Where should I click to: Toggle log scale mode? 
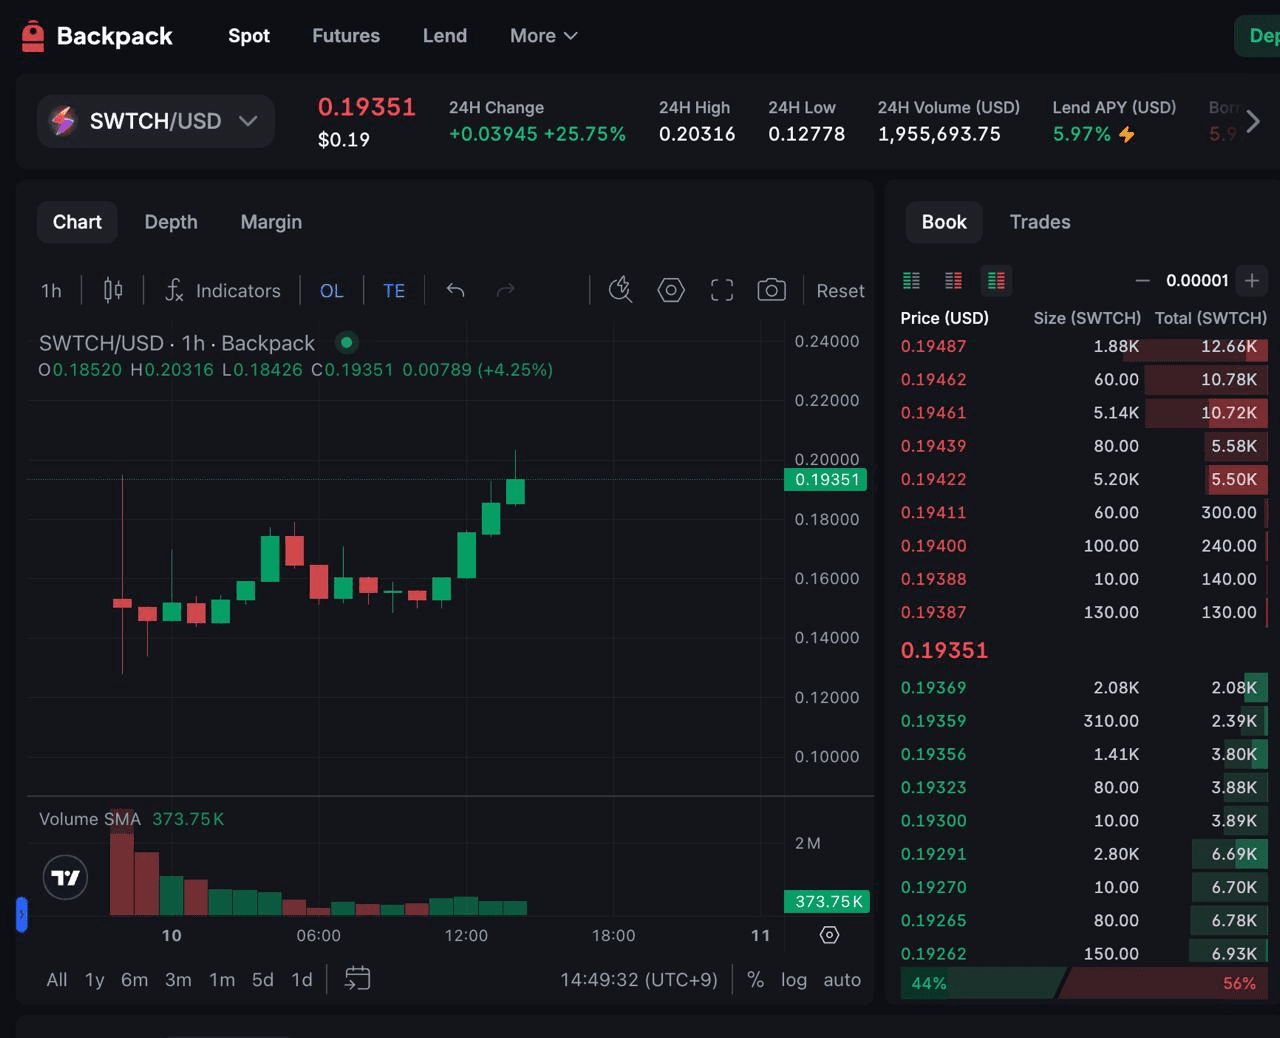[x=794, y=980]
